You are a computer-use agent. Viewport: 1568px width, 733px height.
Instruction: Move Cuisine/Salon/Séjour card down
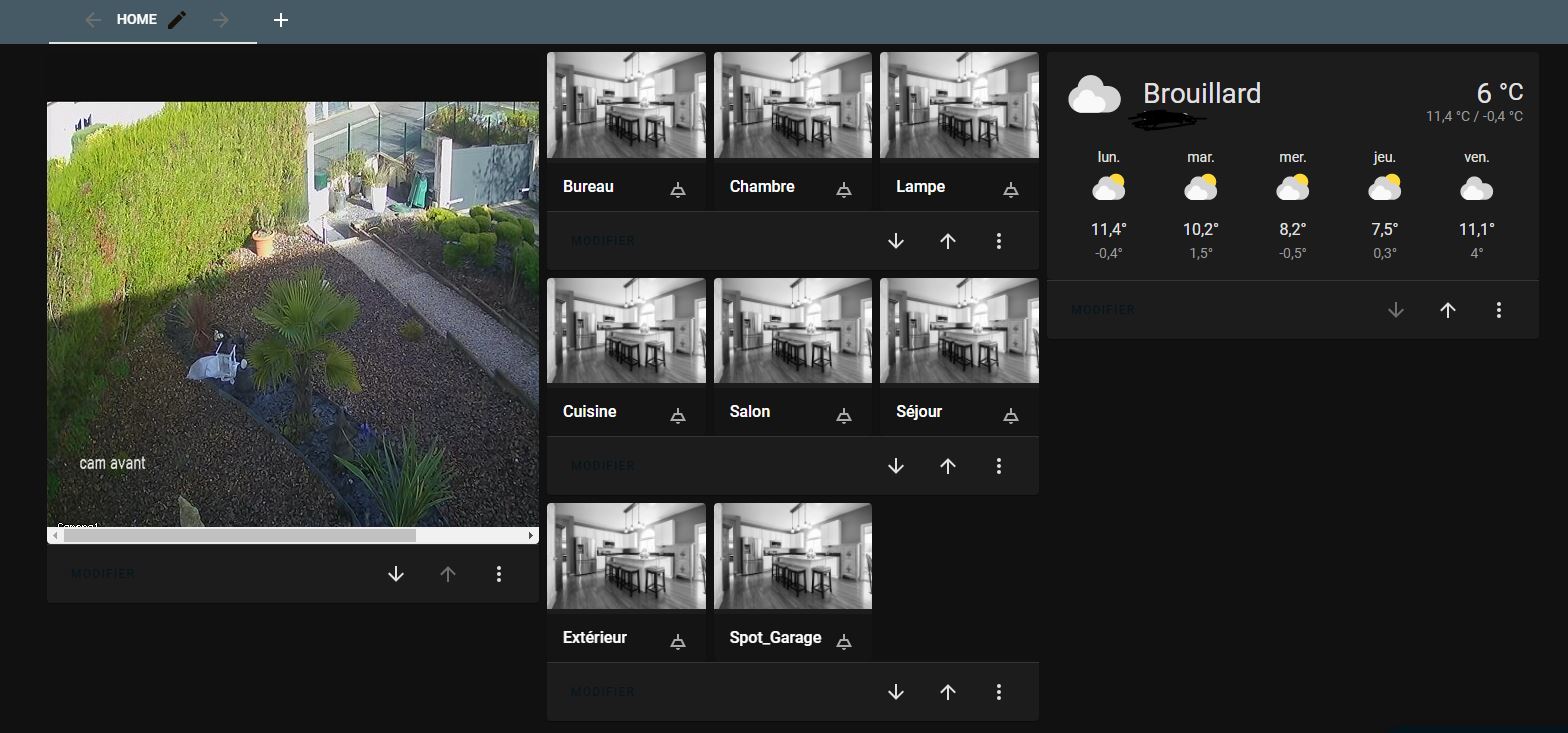[896, 466]
